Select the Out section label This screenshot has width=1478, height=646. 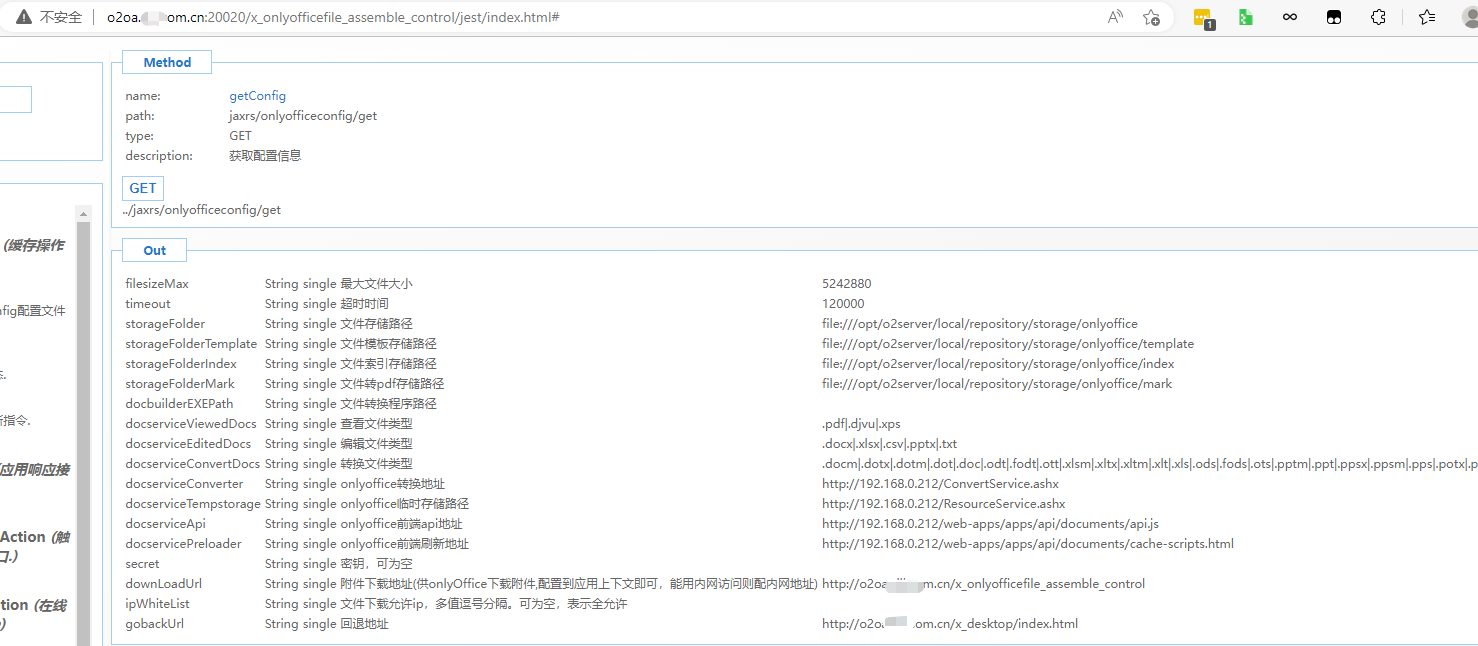[x=155, y=250]
